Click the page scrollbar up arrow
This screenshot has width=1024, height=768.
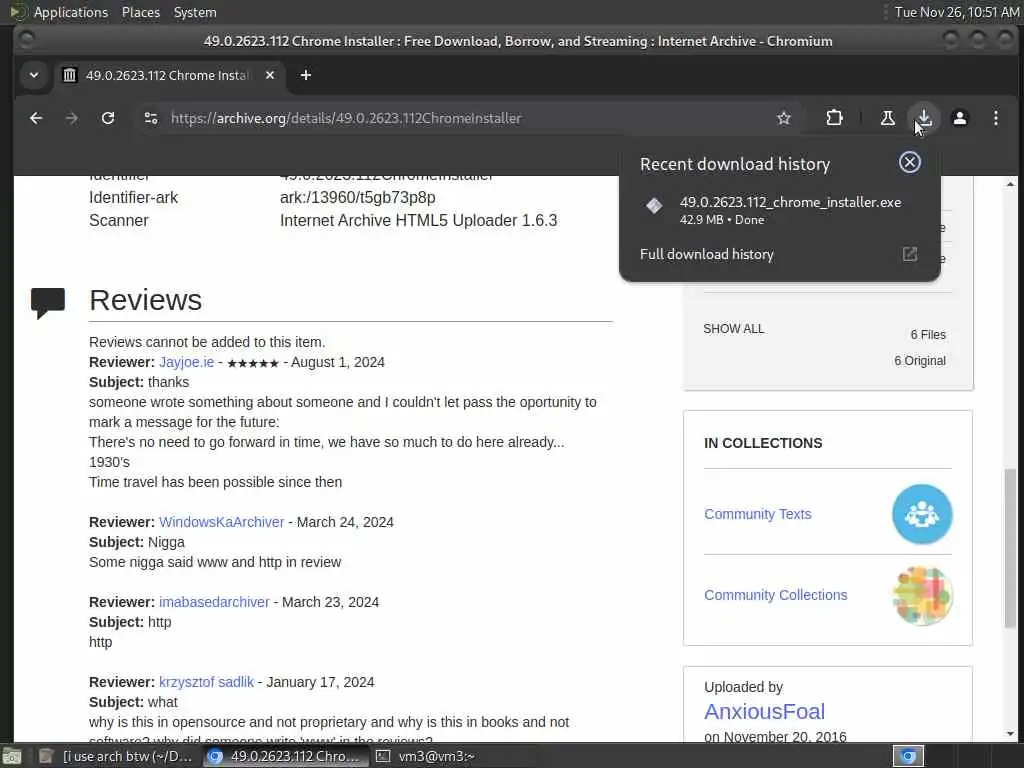click(1010, 184)
